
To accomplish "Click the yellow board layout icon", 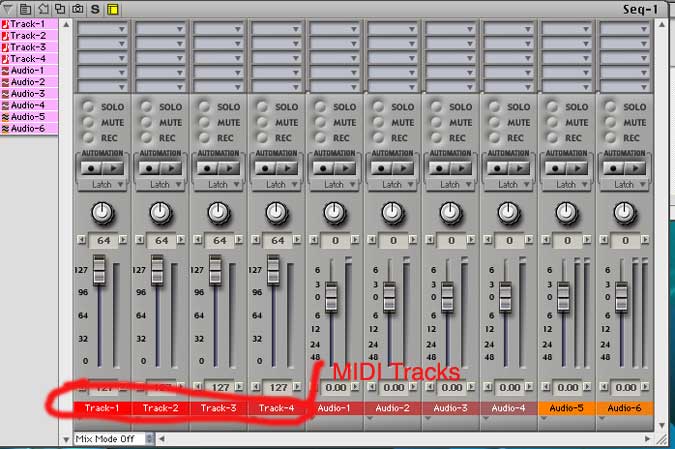I will pyautogui.click(x=112, y=8).
